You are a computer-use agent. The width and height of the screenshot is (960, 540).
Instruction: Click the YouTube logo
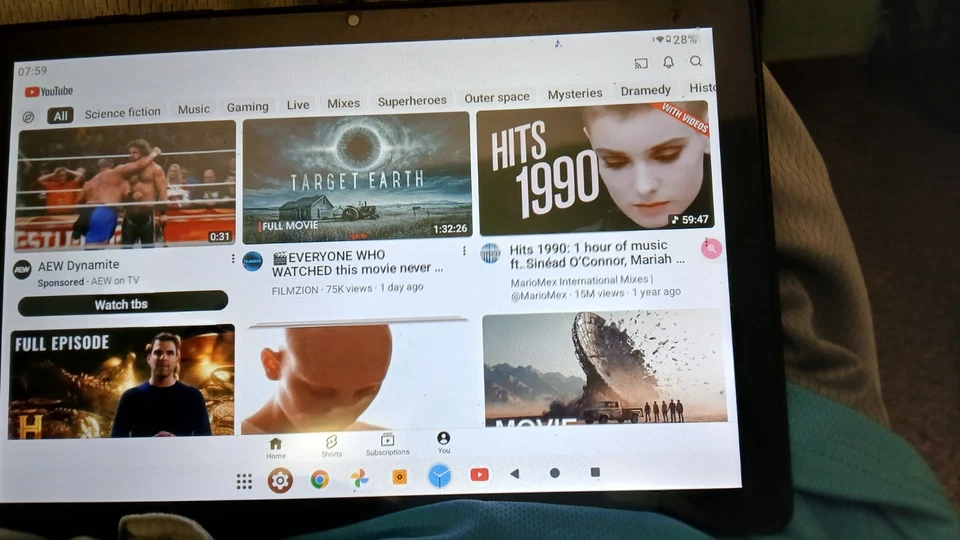[x=49, y=91]
